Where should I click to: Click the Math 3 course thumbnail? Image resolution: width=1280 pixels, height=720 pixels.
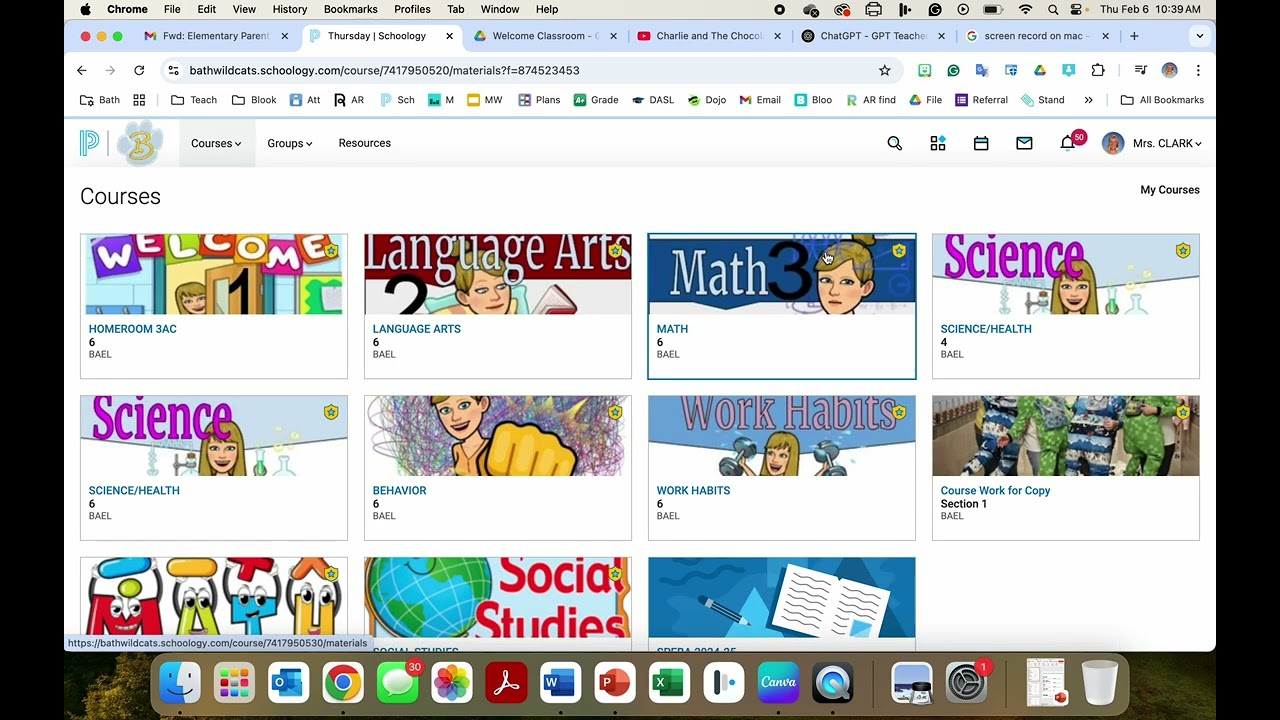tap(782, 274)
